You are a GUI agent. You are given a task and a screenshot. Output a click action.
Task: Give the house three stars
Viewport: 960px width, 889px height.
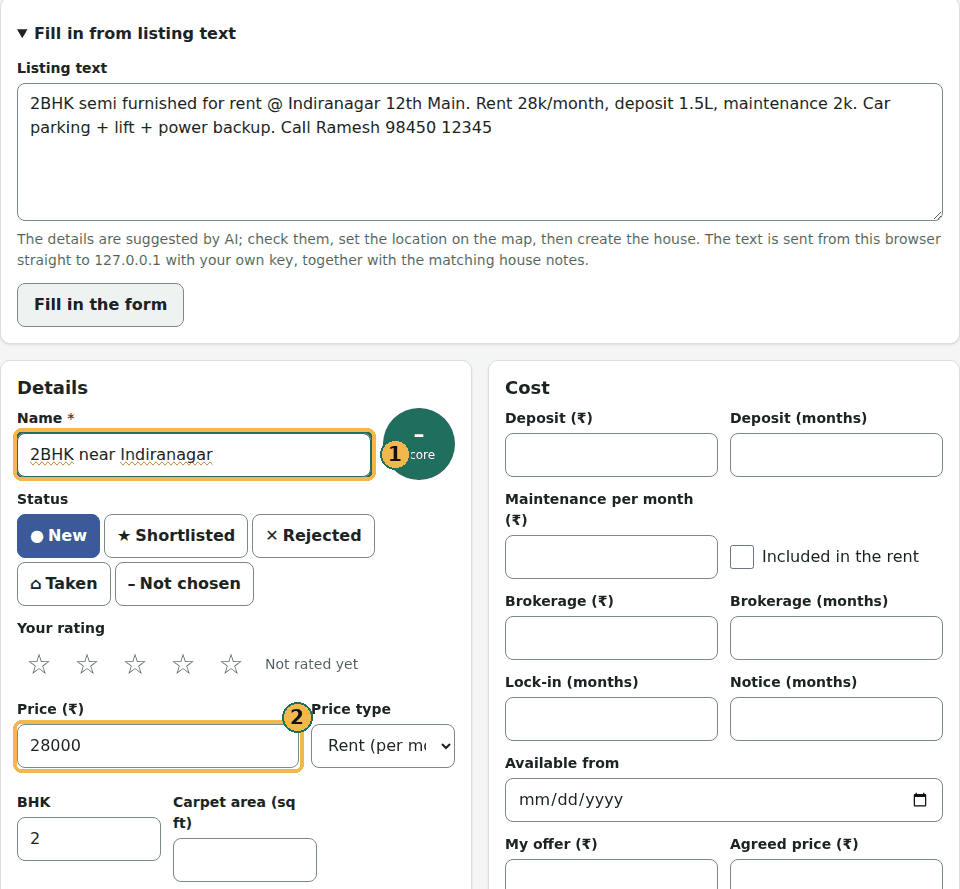[x=135, y=664]
